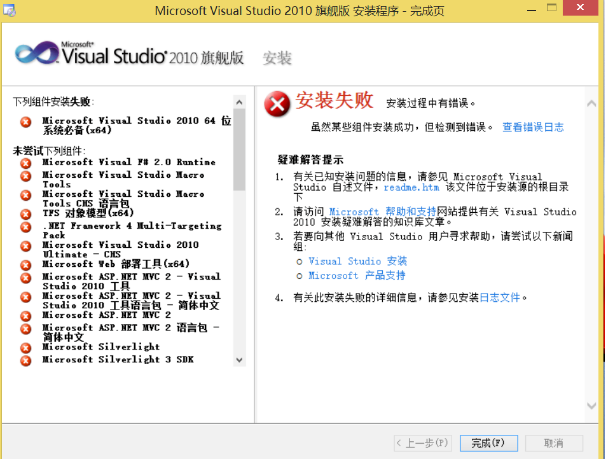Select 'Microsoft Web 部署工具(x64)' entry text
Viewport: 605px width, 459px height.
[116, 264]
